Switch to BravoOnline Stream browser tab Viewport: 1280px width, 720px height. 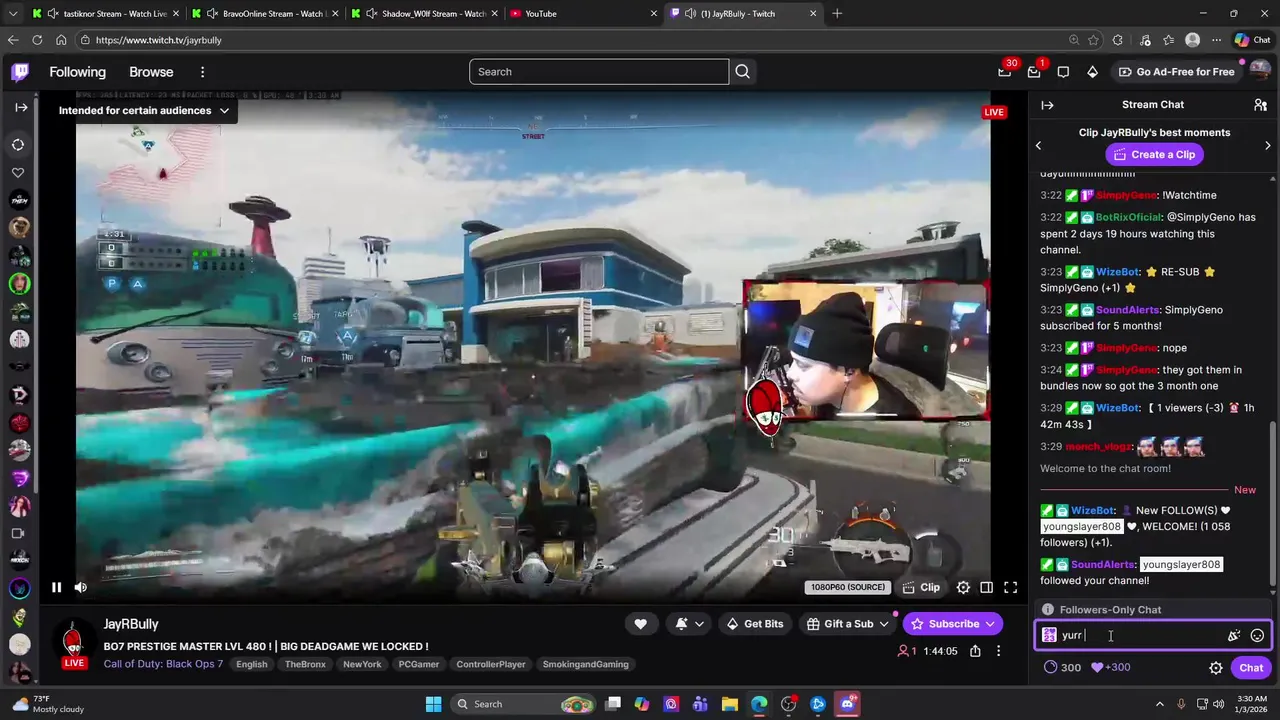264,14
